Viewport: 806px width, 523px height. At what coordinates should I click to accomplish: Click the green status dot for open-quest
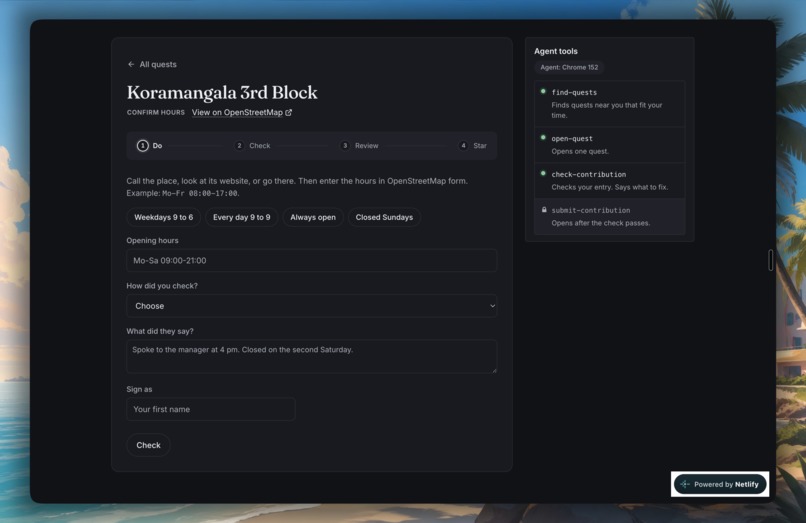pos(543,138)
